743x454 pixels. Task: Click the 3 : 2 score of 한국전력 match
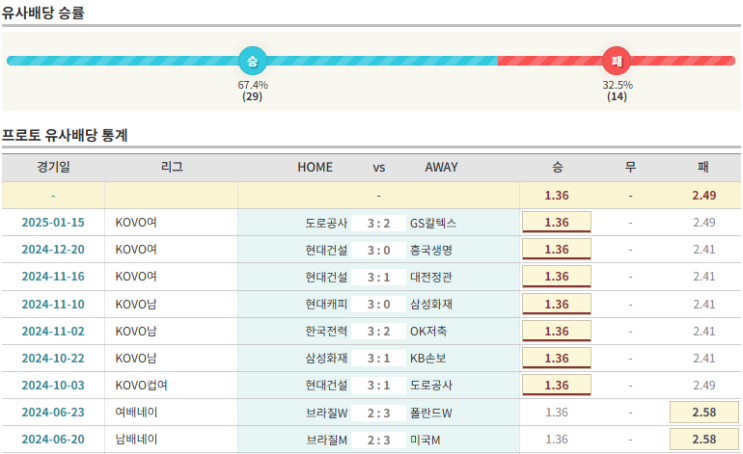point(379,331)
